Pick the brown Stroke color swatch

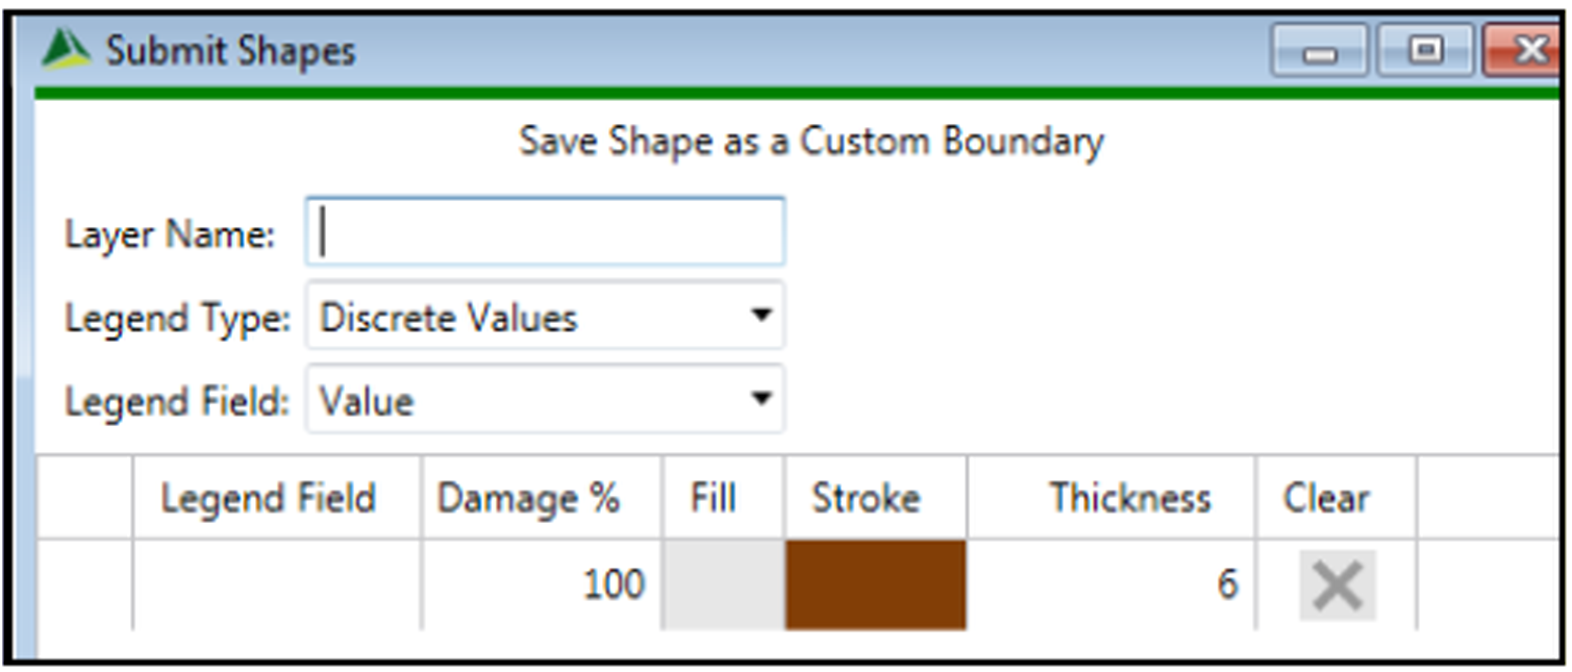point(875,585)
